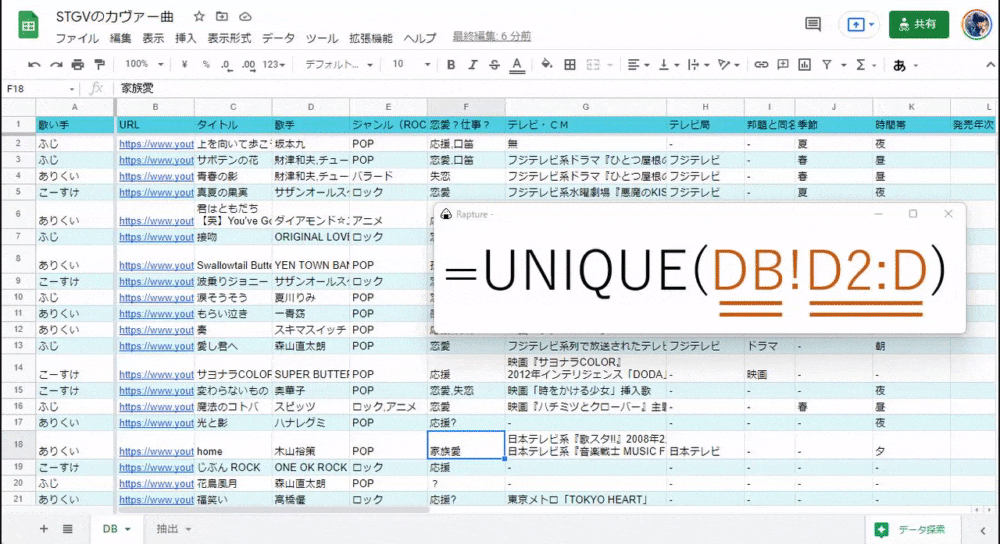Open the text color underlined A

pyautogui.click(x=517, y=65)
